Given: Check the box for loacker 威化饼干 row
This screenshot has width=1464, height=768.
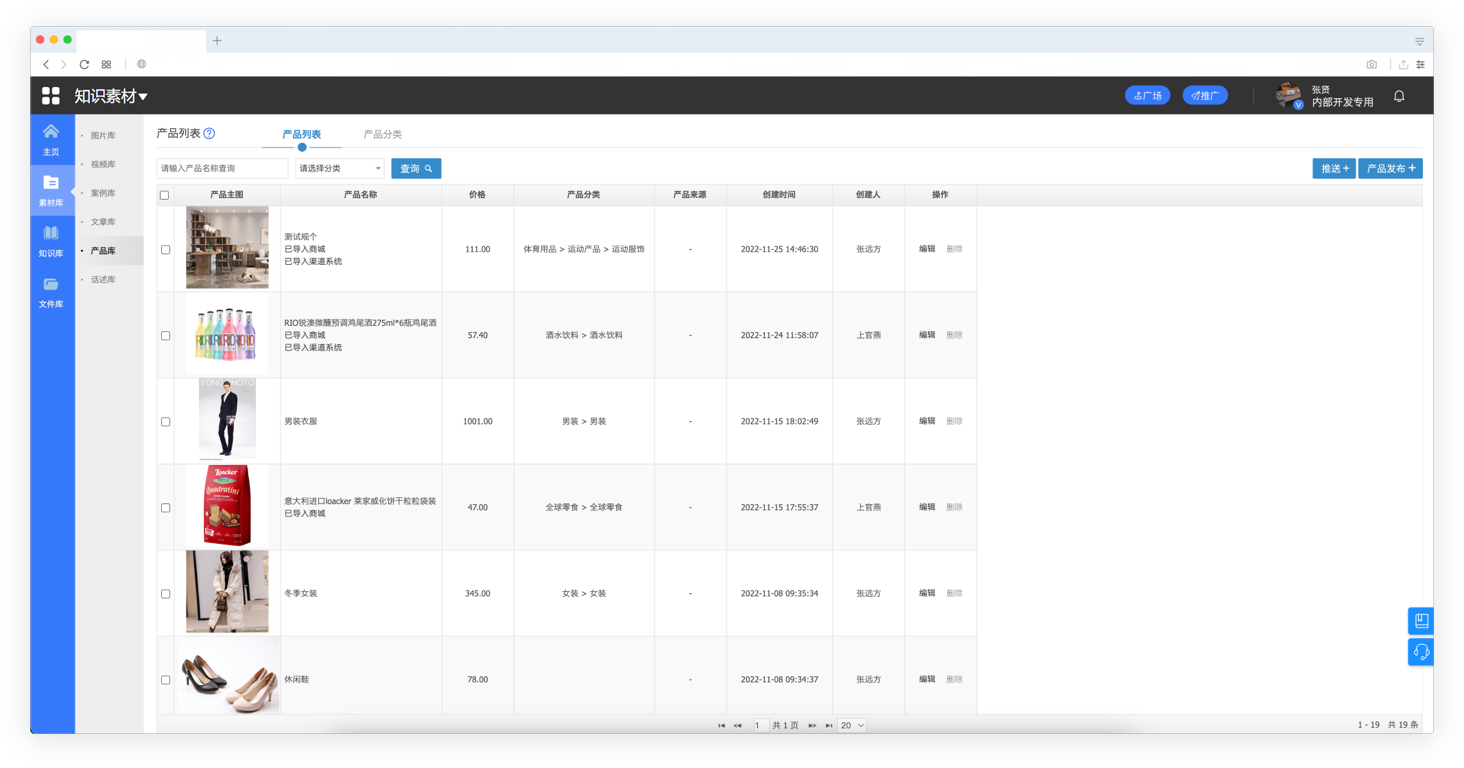Looking at the screenshot, I should click(166, 507).
